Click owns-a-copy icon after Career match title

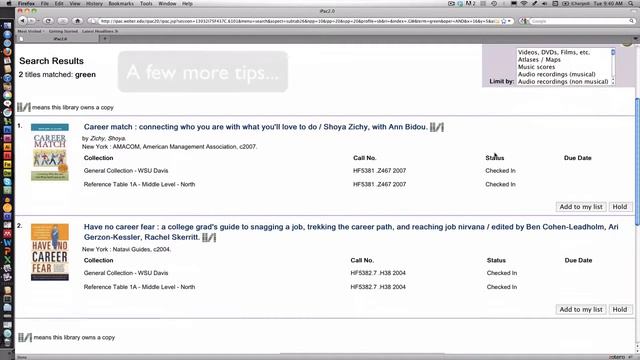click(x=437, y=127)
